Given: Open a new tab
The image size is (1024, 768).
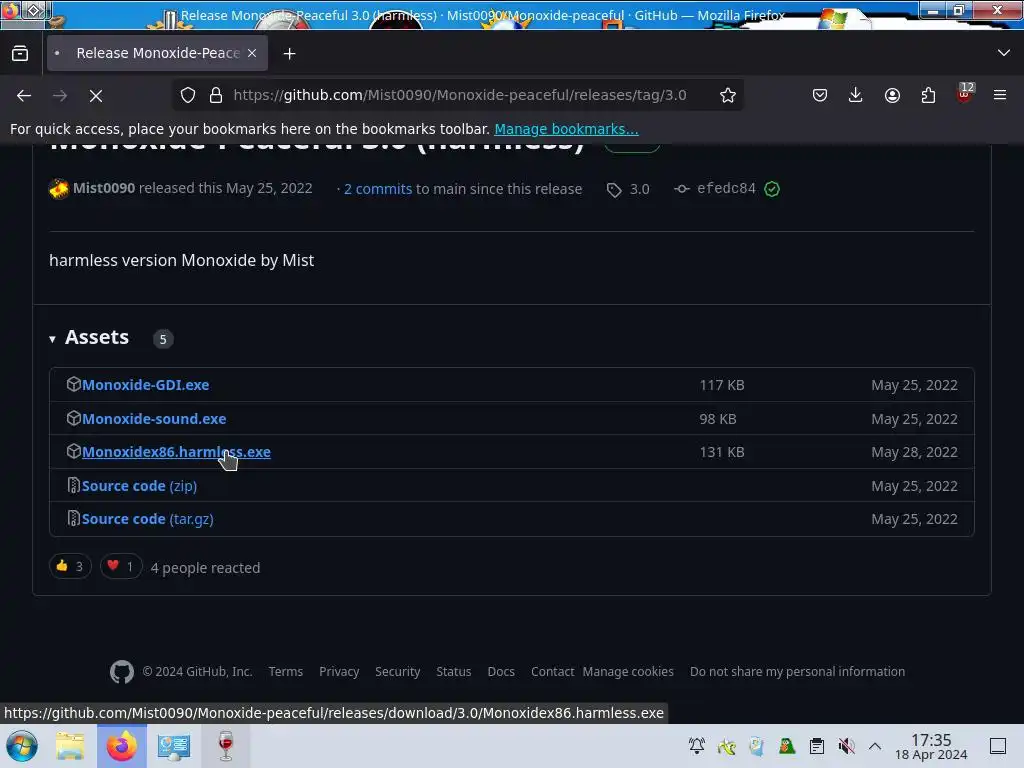Looking at the screenshot, I should pyautogui.click(x=289, y=54).
